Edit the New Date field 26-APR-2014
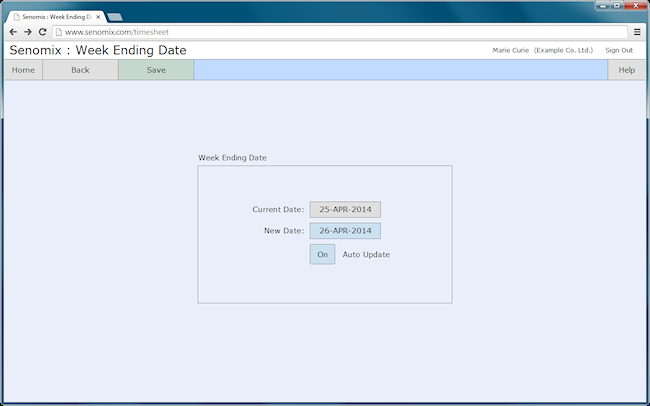 click(x=345, y=231)
